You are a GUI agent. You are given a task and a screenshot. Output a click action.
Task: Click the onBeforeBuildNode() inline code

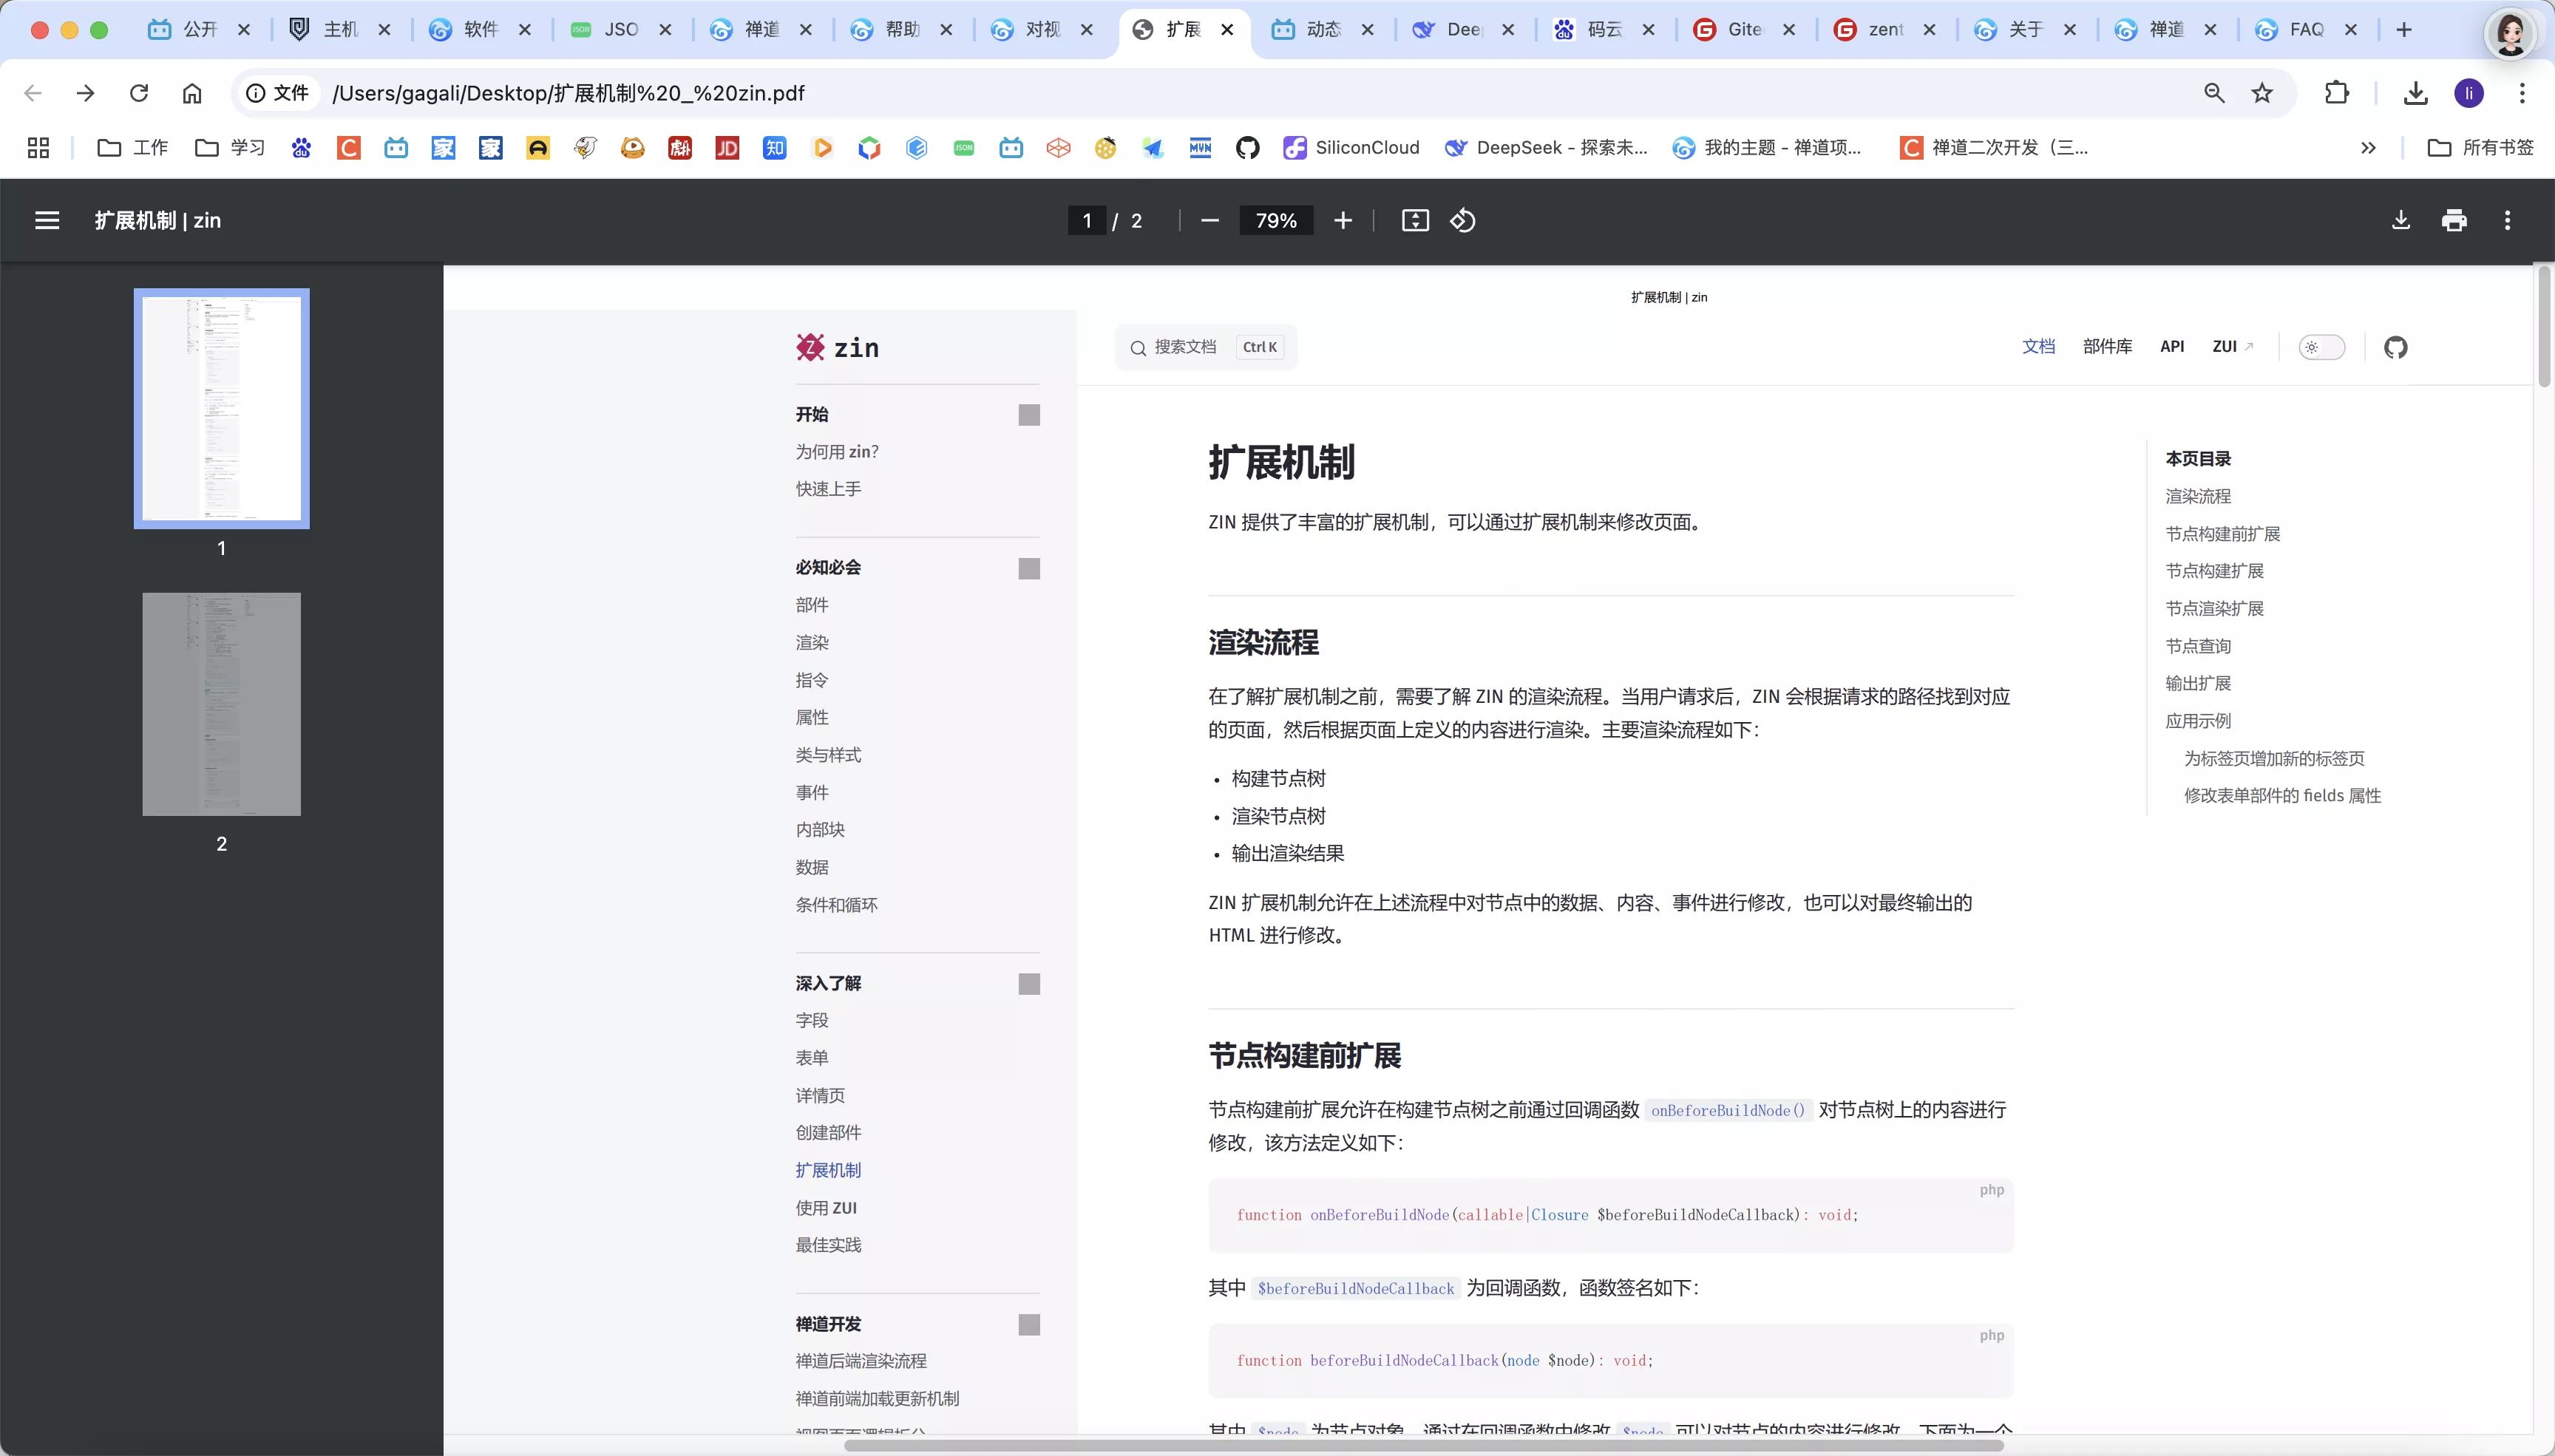click(1728, 1110)
